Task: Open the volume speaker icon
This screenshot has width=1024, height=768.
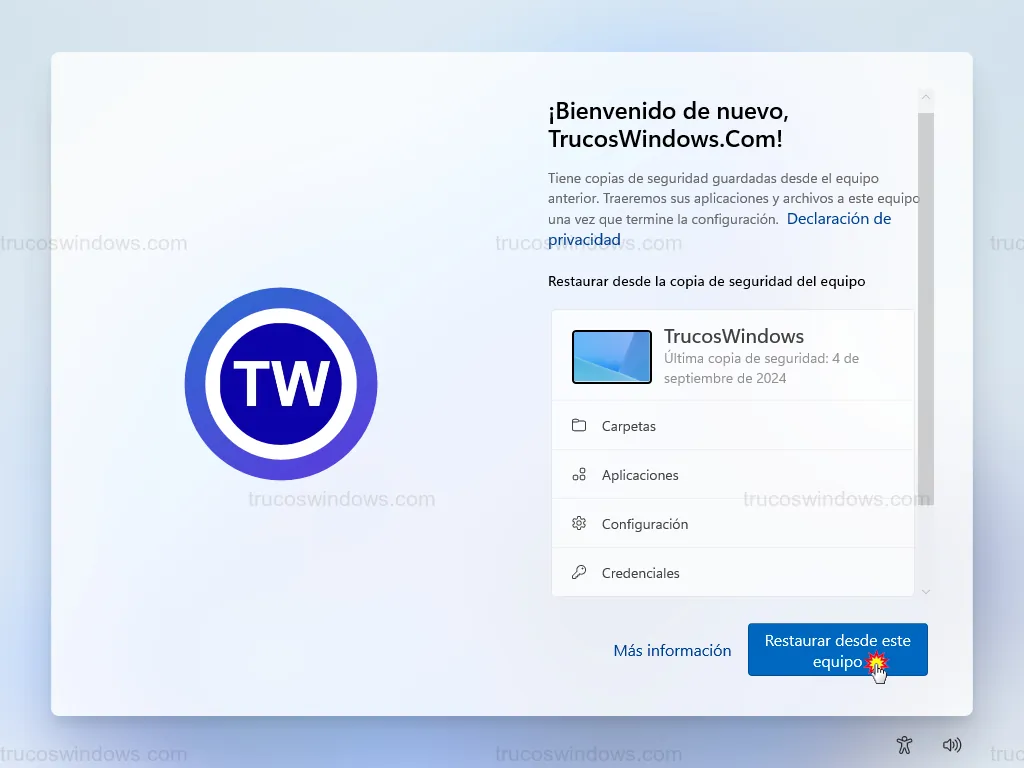Action: tap(952, 745)
